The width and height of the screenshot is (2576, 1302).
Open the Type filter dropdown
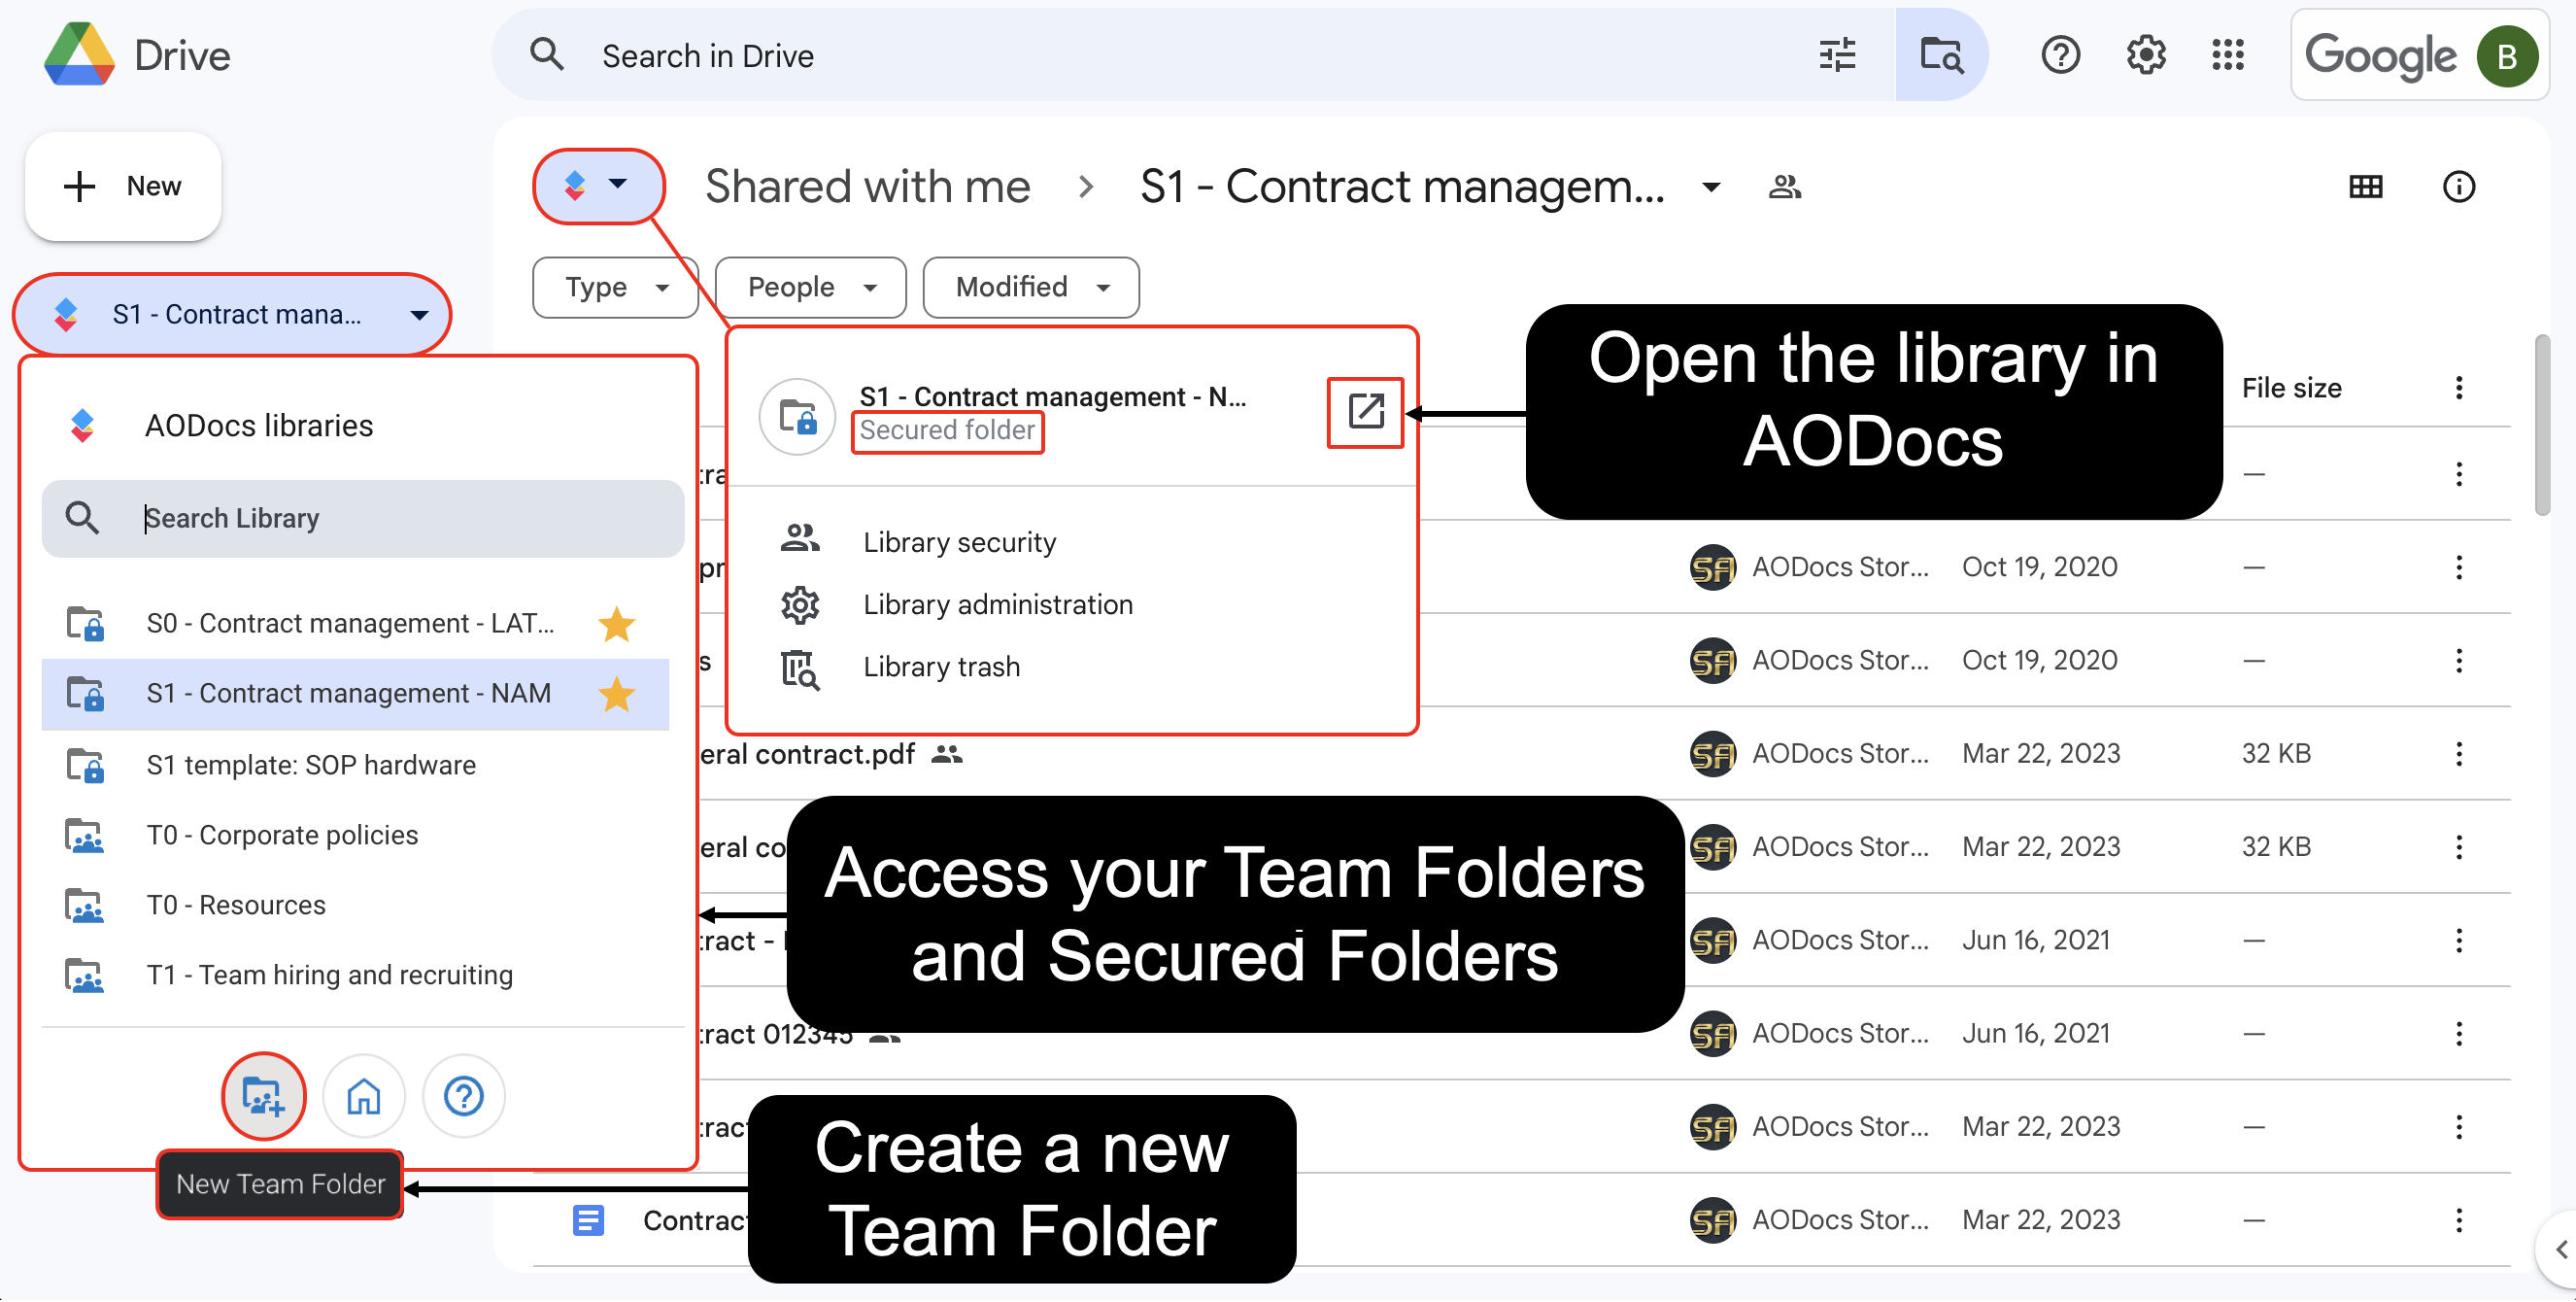point(615,288)
